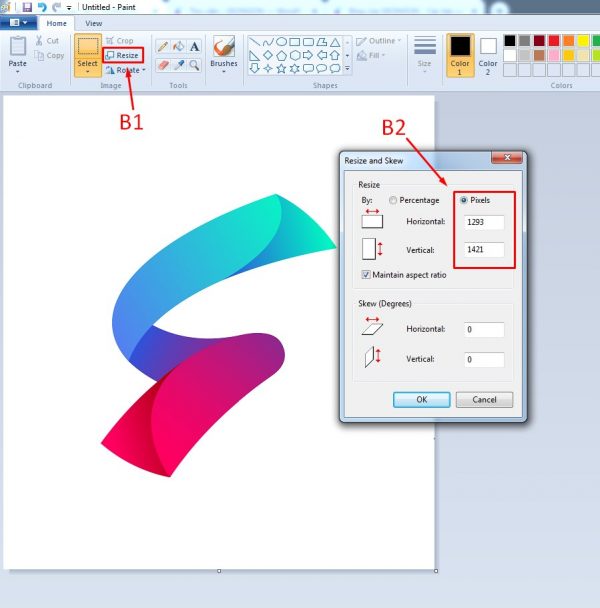The height and width of the screenshot is (608, 600).
Task: Open the Rotate dropdown
Action: pos(126,70)
